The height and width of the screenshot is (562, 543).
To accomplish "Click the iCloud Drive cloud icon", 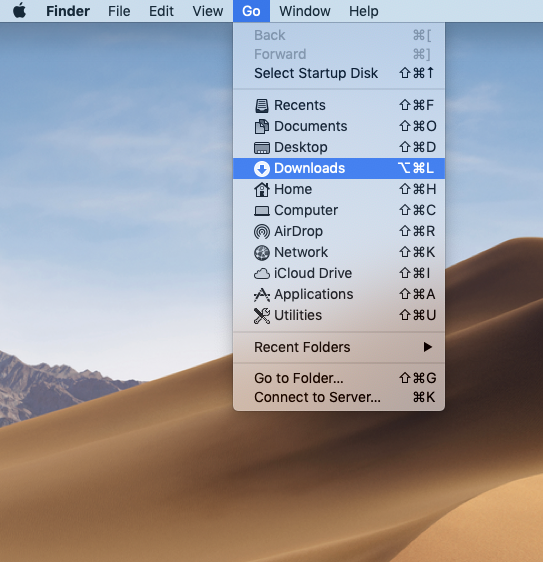I will (262, 274).
